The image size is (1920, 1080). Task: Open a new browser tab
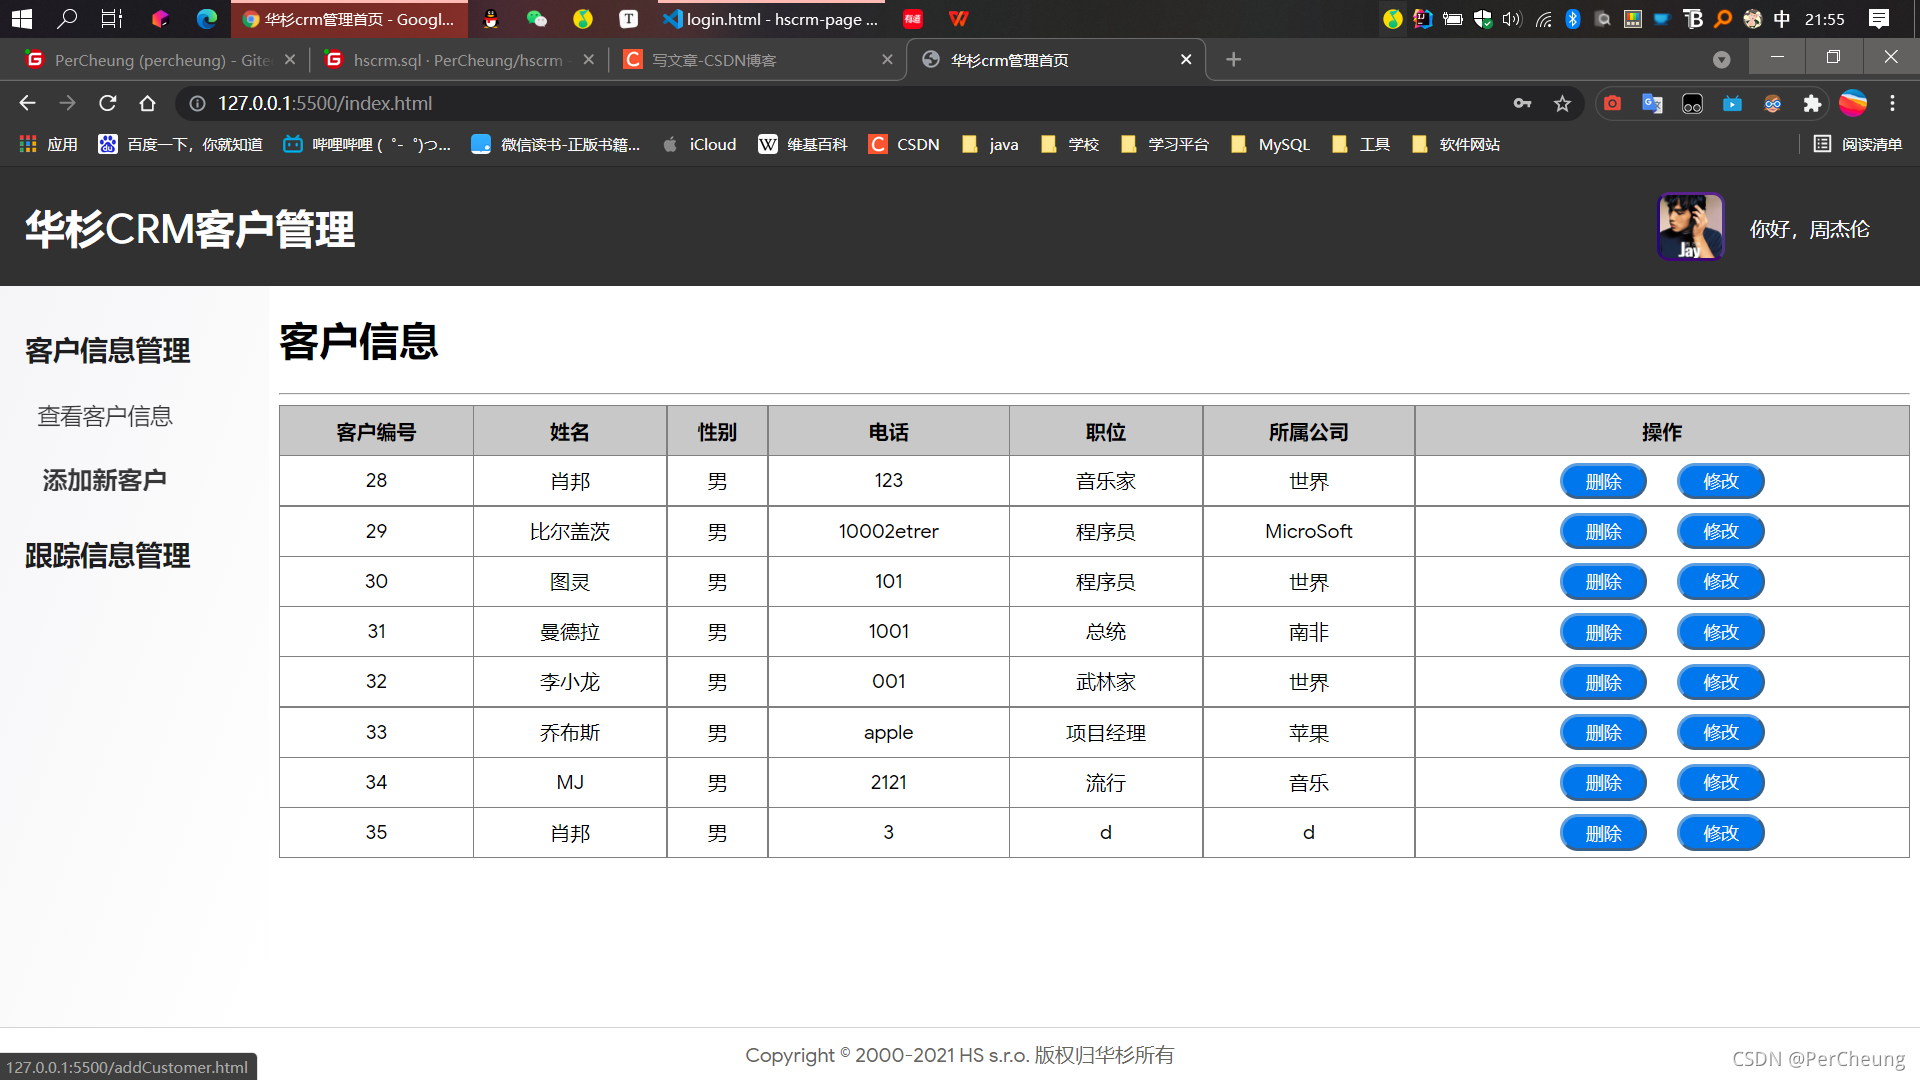[1233, 60]
